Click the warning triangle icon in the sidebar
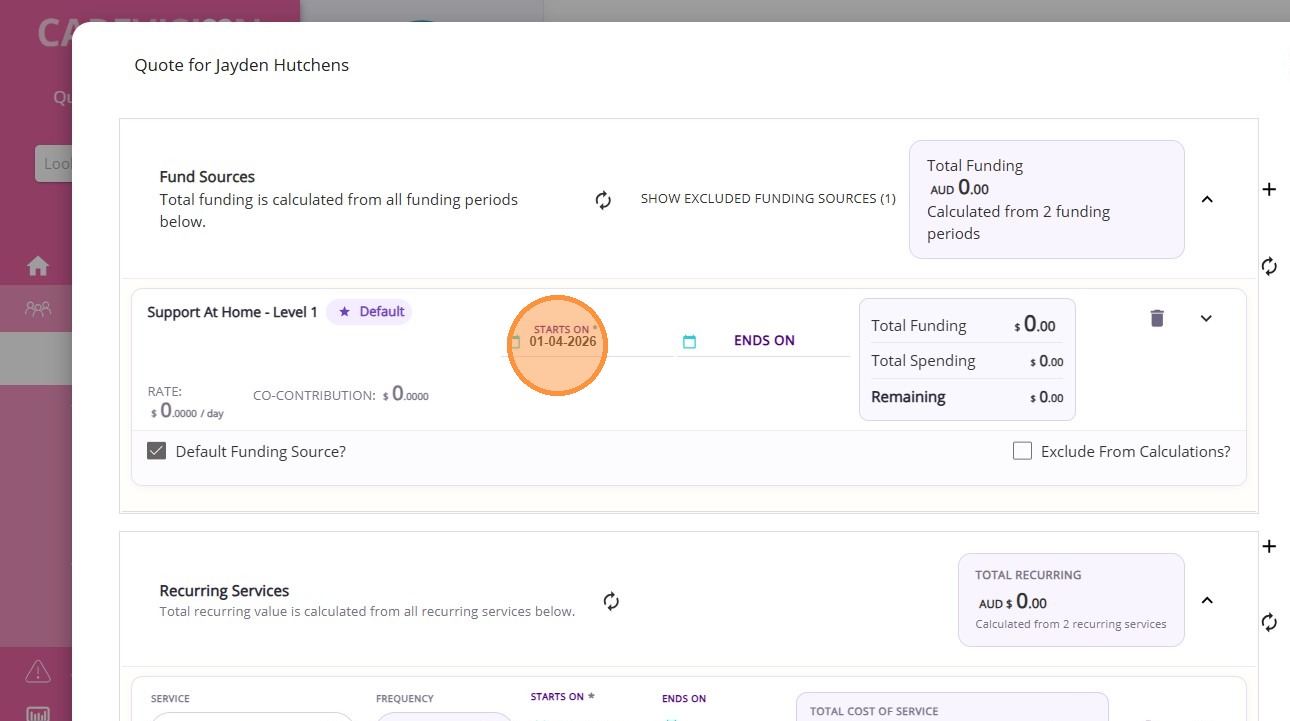This screenshot has width=1290, height=721. pyautogui.click(x=38, y=670)
